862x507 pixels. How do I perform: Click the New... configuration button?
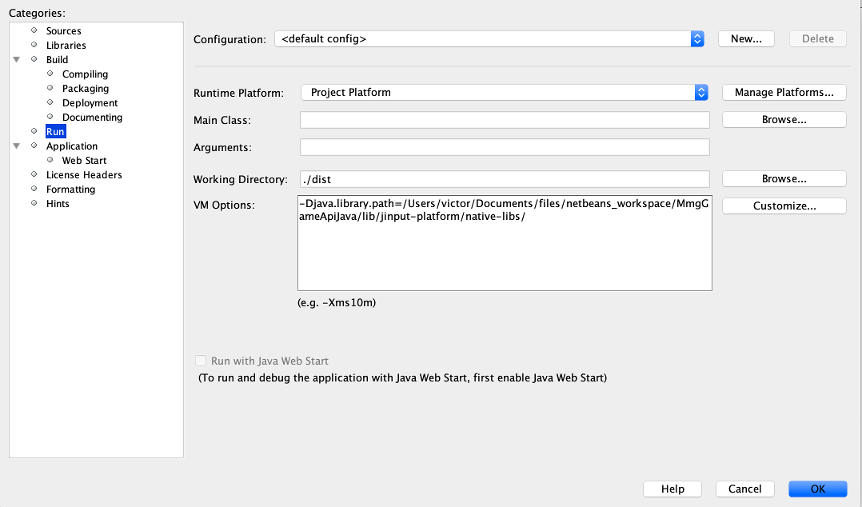click(x=746, y=39)
